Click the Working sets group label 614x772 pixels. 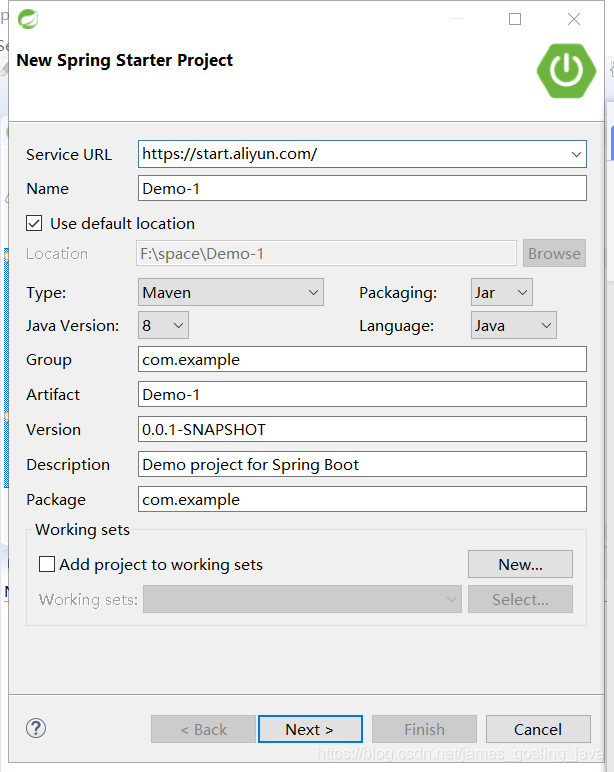pyautogui.click(x=83, y=530)
